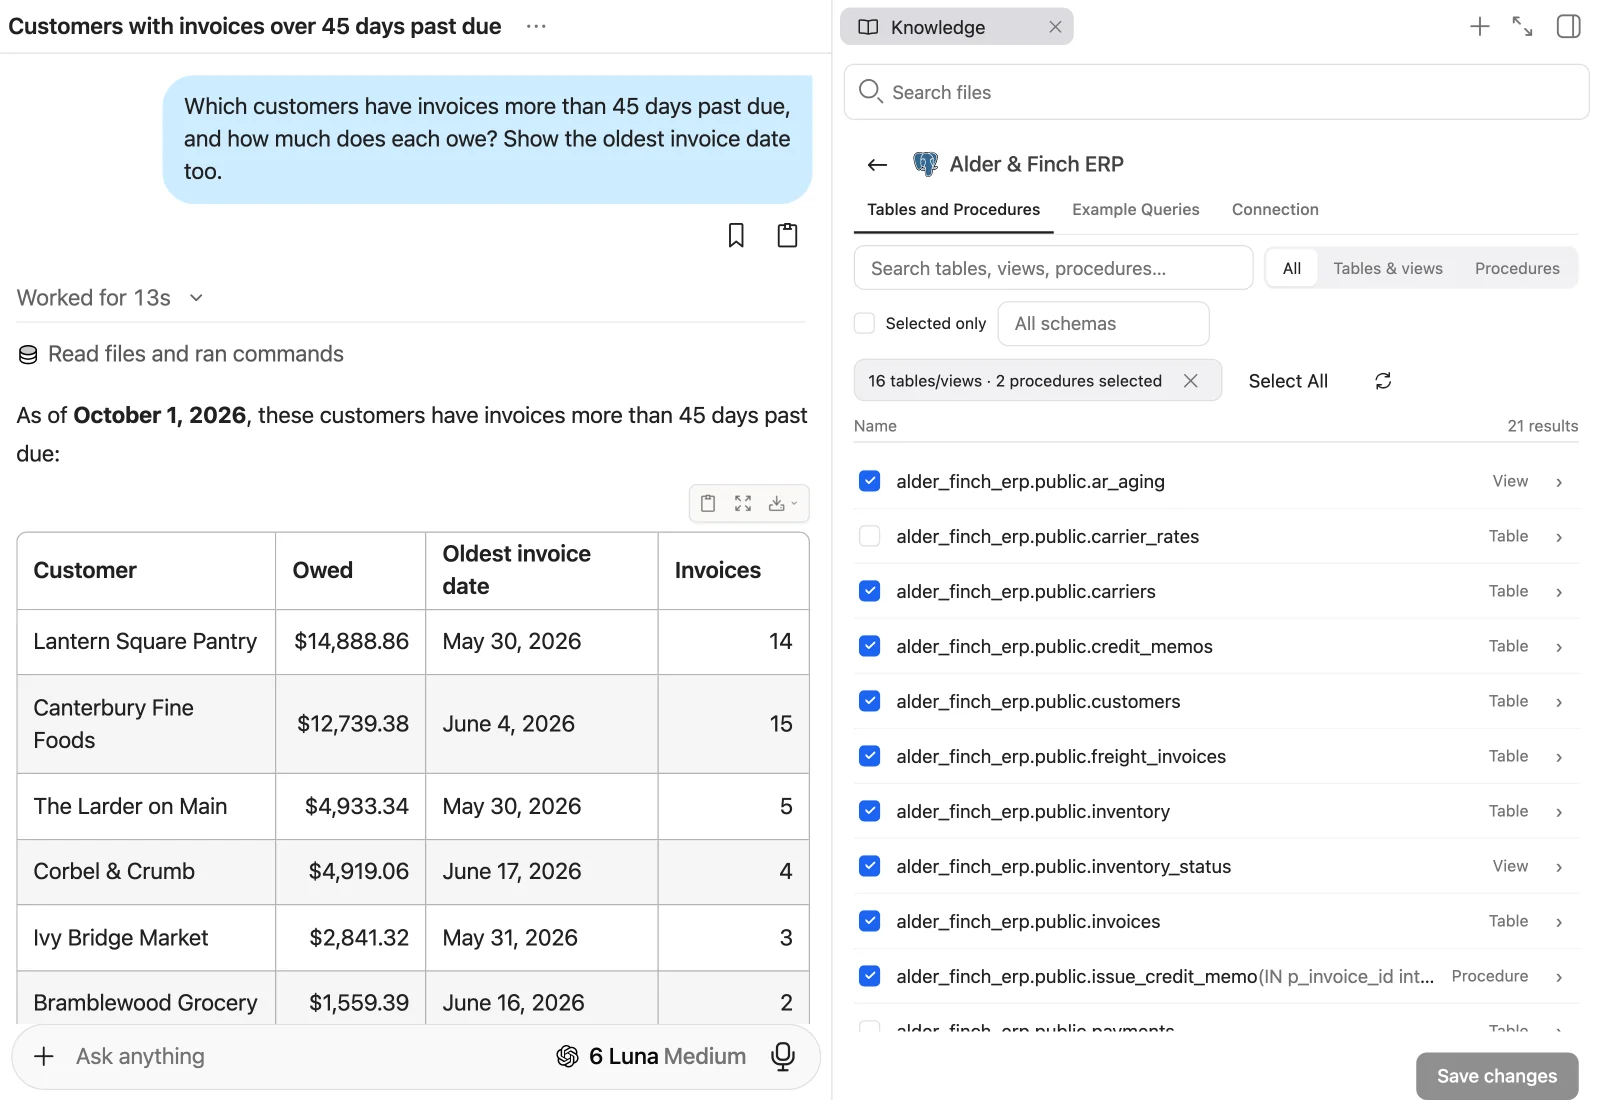This screenshot has width=1600, height=1100.
Task: Click the database icon beside Read files
Action: click(x=28, y=355)
